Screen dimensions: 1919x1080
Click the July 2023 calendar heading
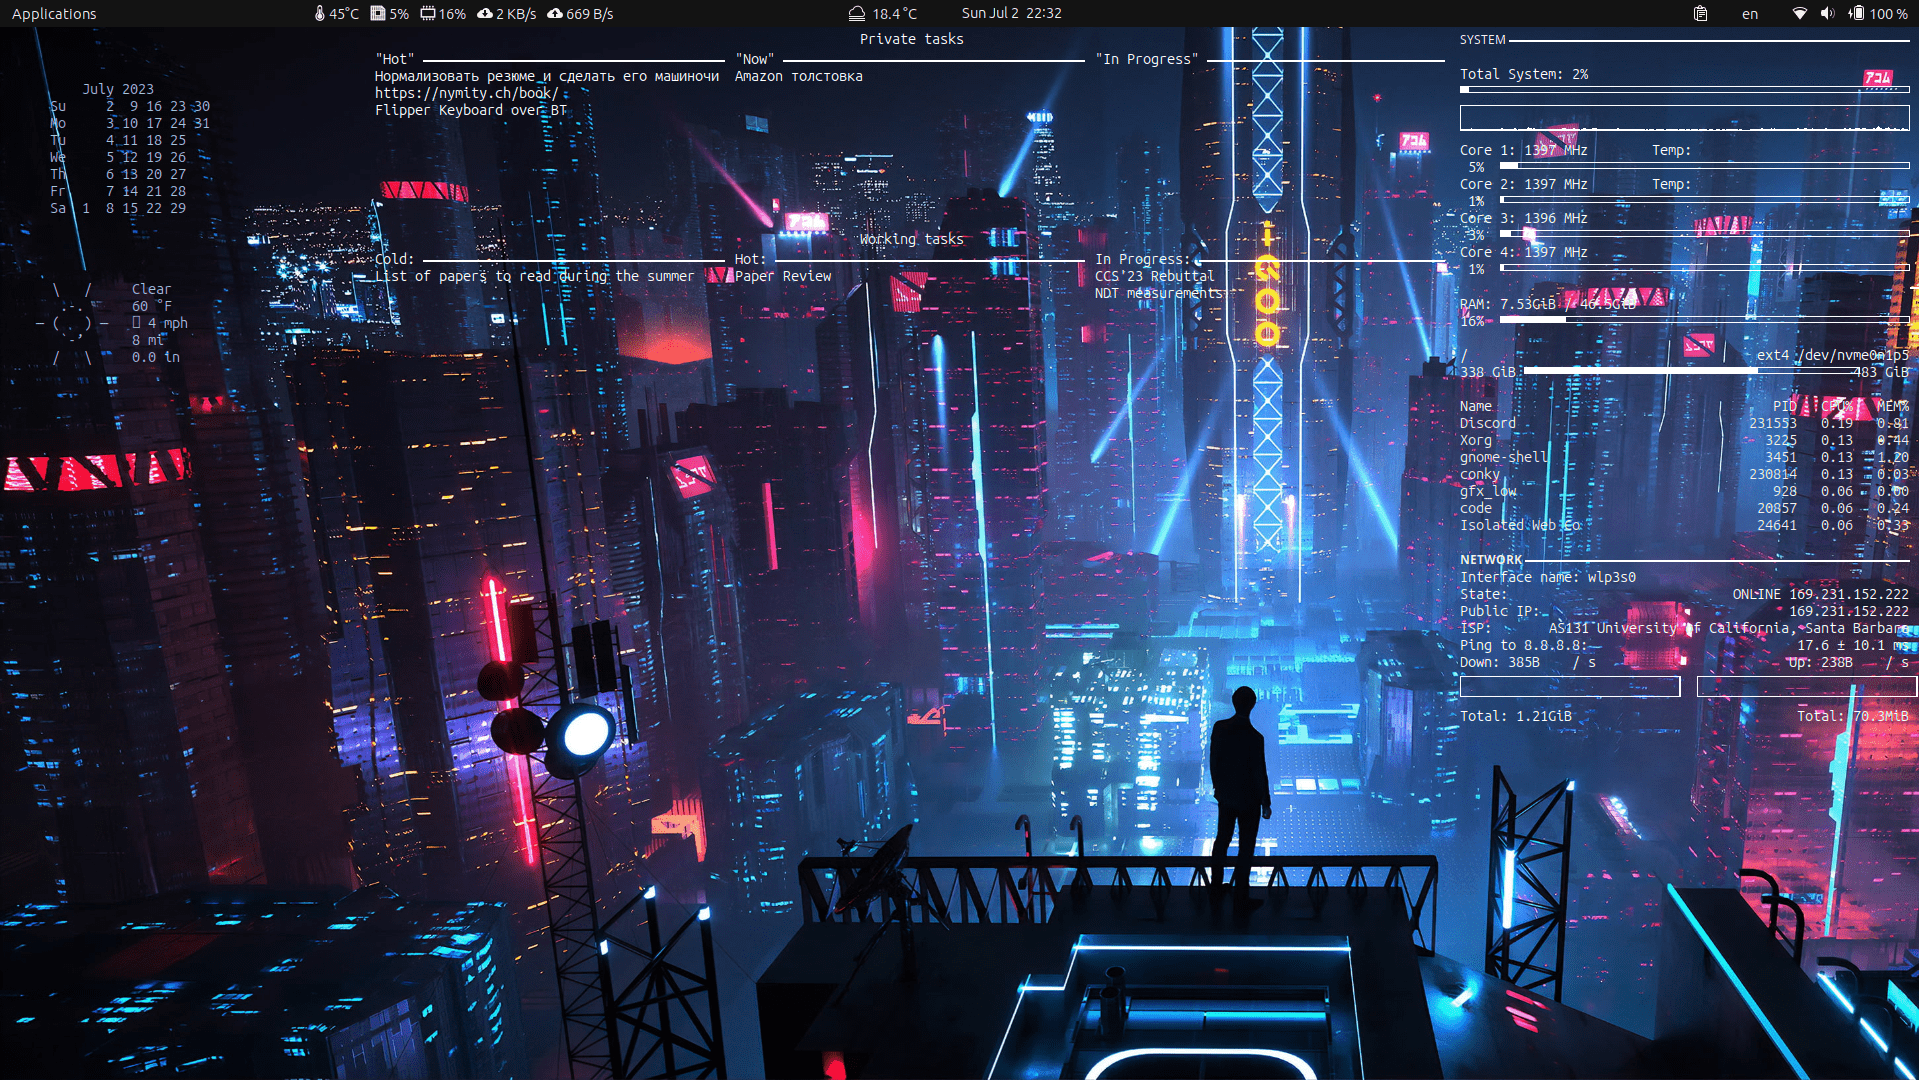click(x=118, y=89)
